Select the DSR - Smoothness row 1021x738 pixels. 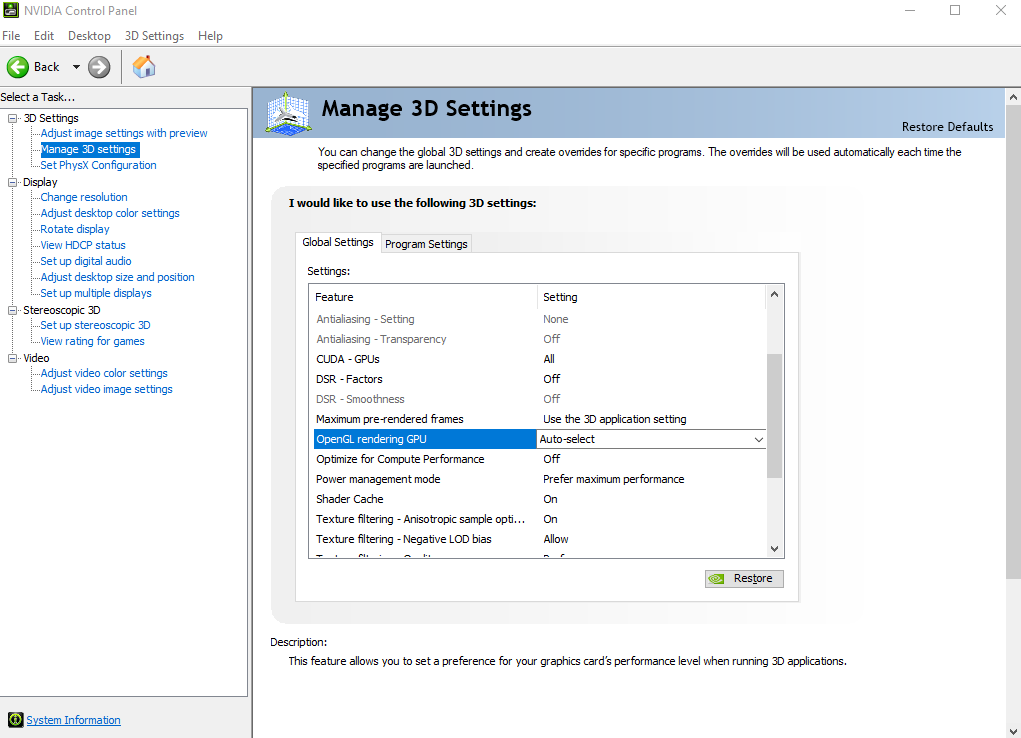539,399
